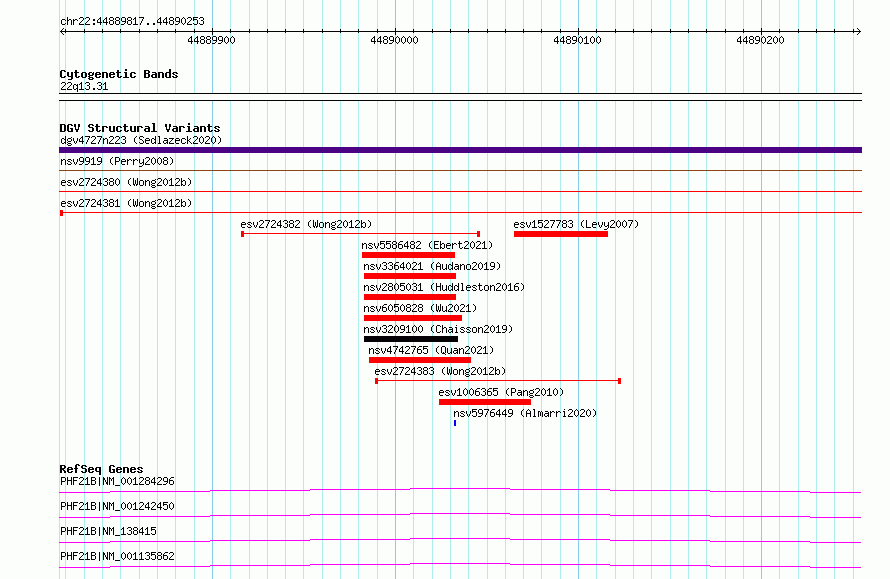Select the small blue nsv5976449 marker
The width and height of the screenshot is (890, 579).
click(x=455, y=423)
